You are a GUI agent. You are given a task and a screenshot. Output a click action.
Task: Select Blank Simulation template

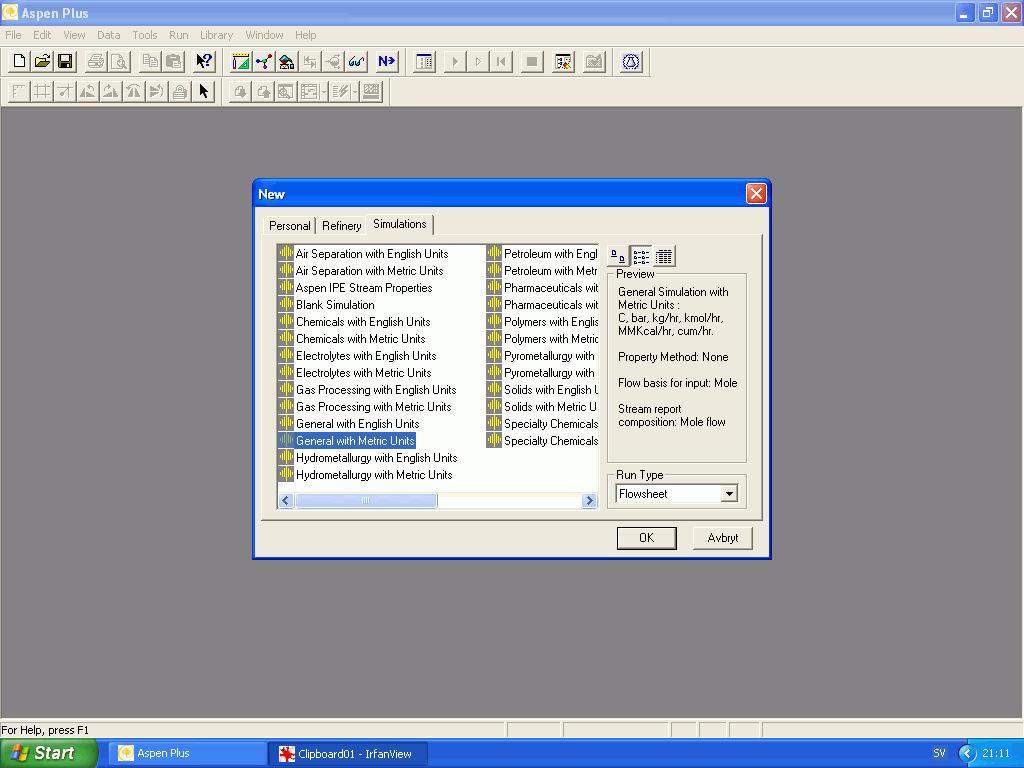point(327,304)
